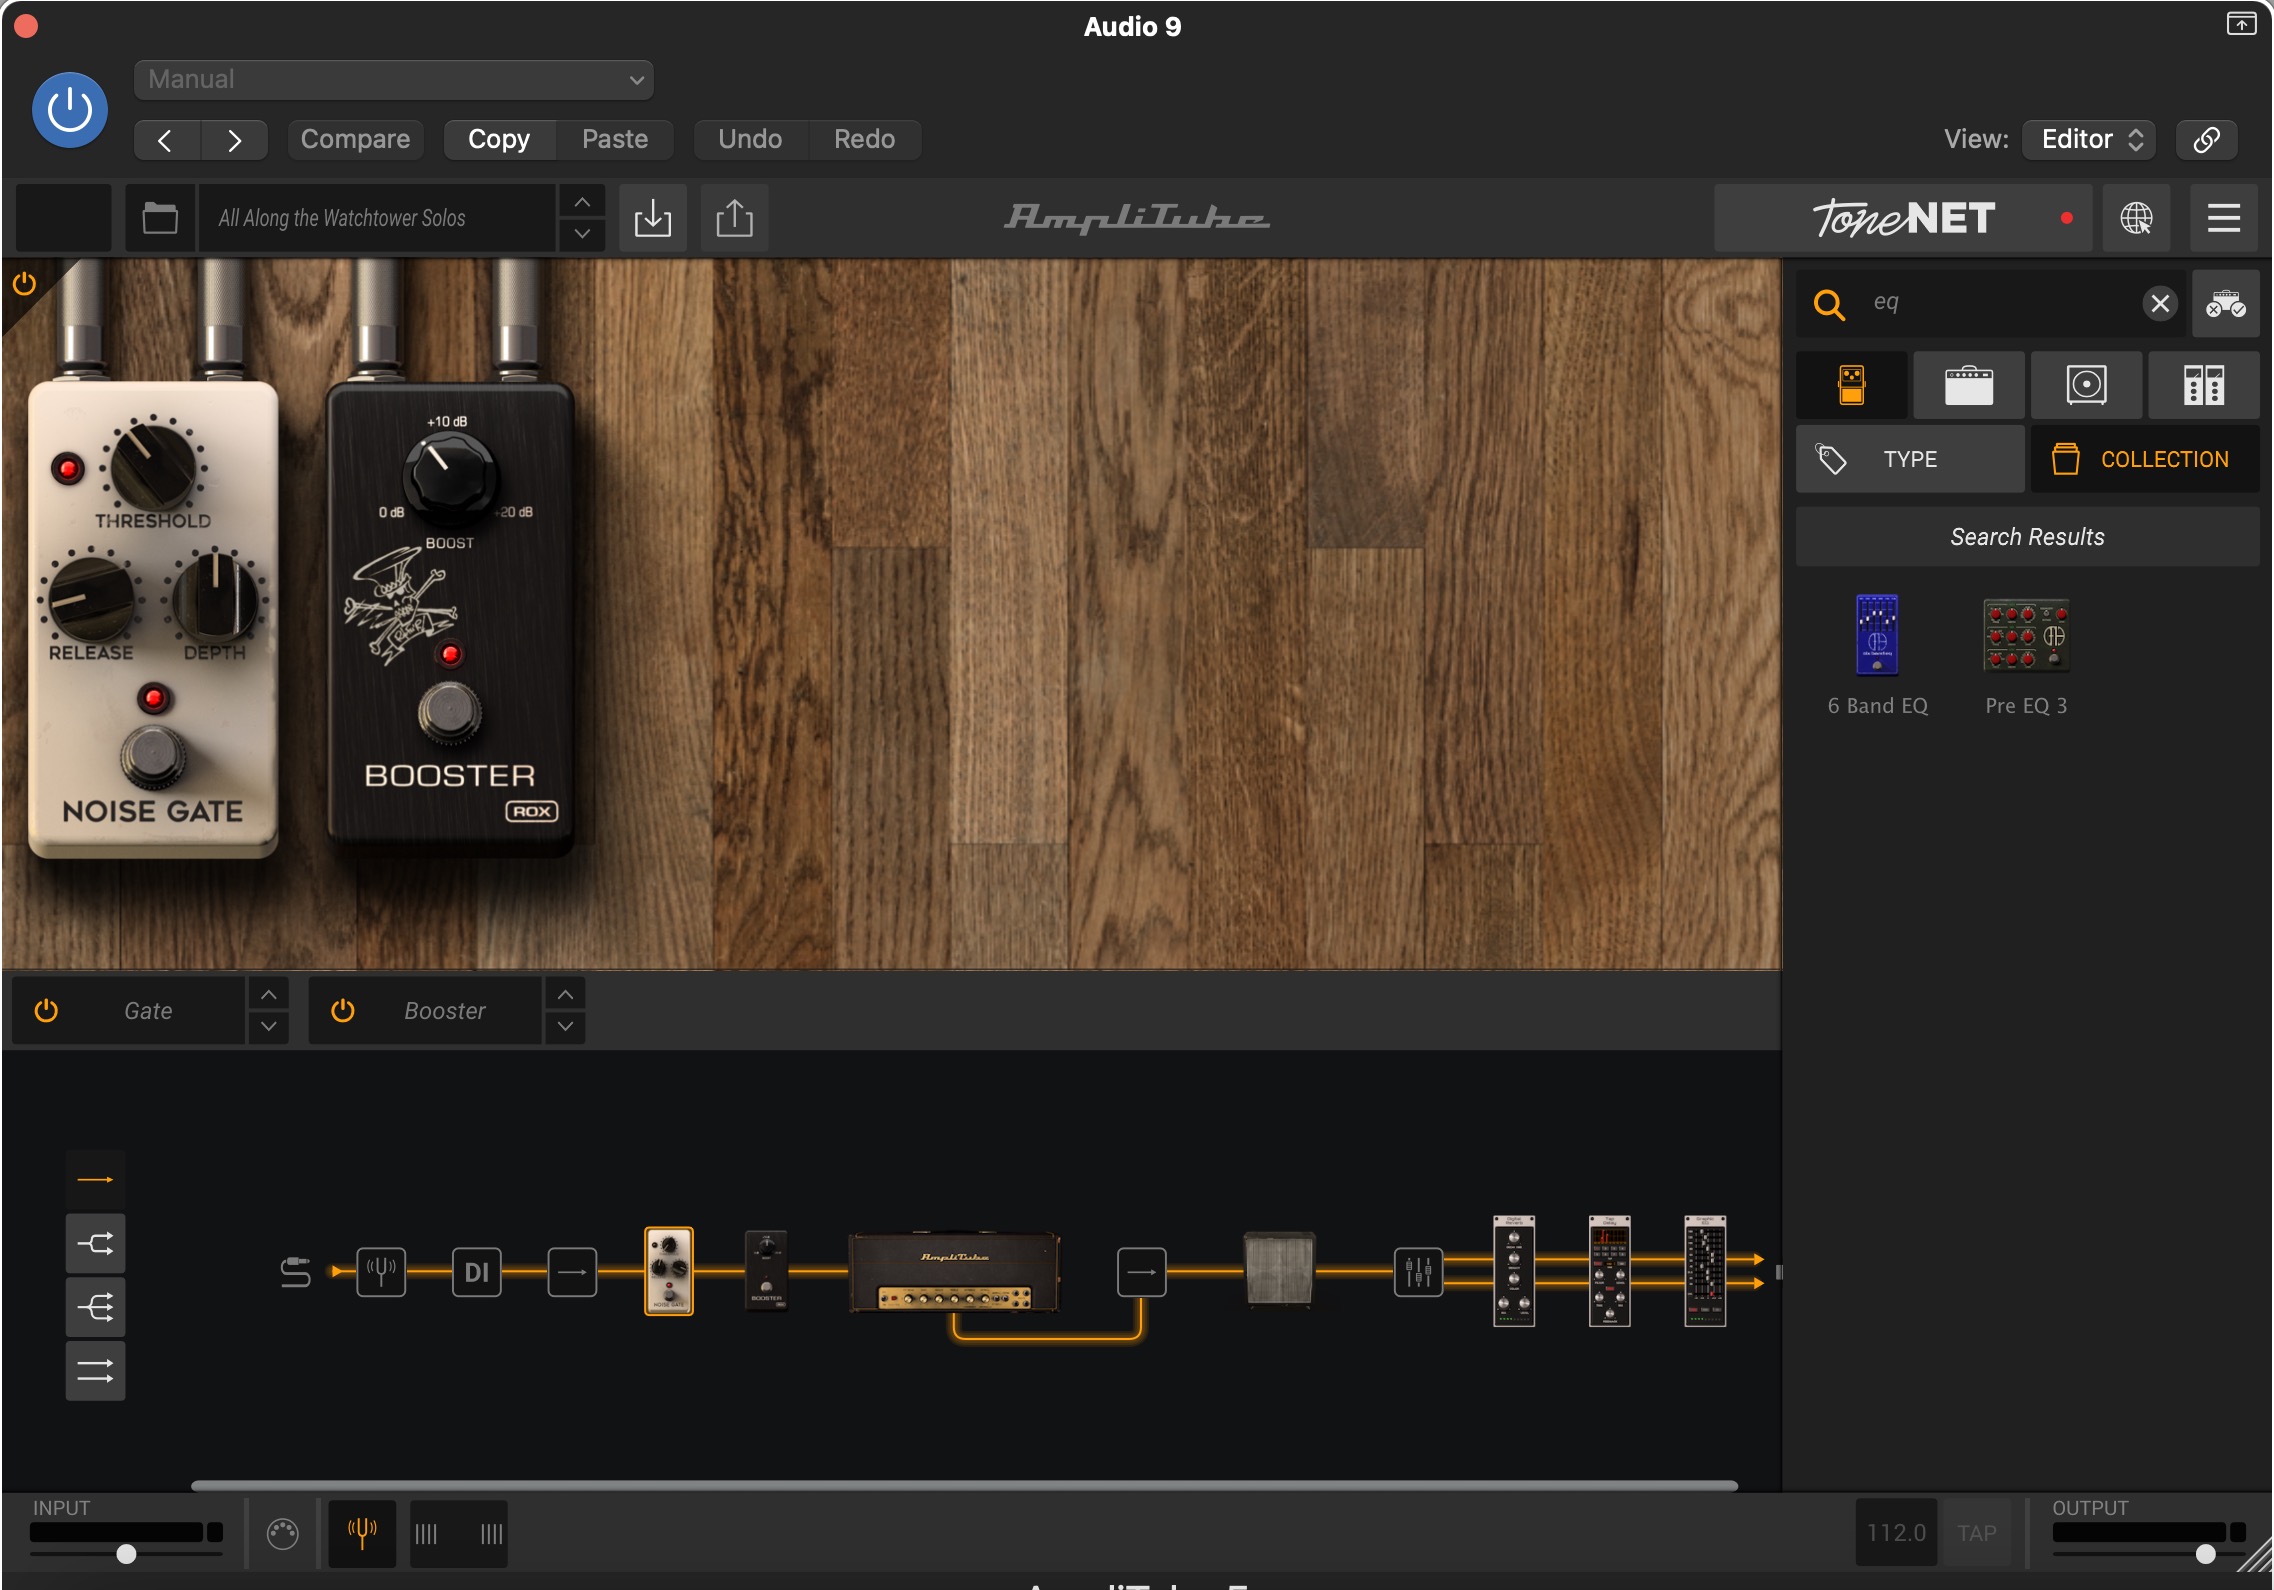Image resolution: width=2274 pixels, height=1590 pixels.
Task: Select parallel signal chain routing
Action: pos(95,1371)
